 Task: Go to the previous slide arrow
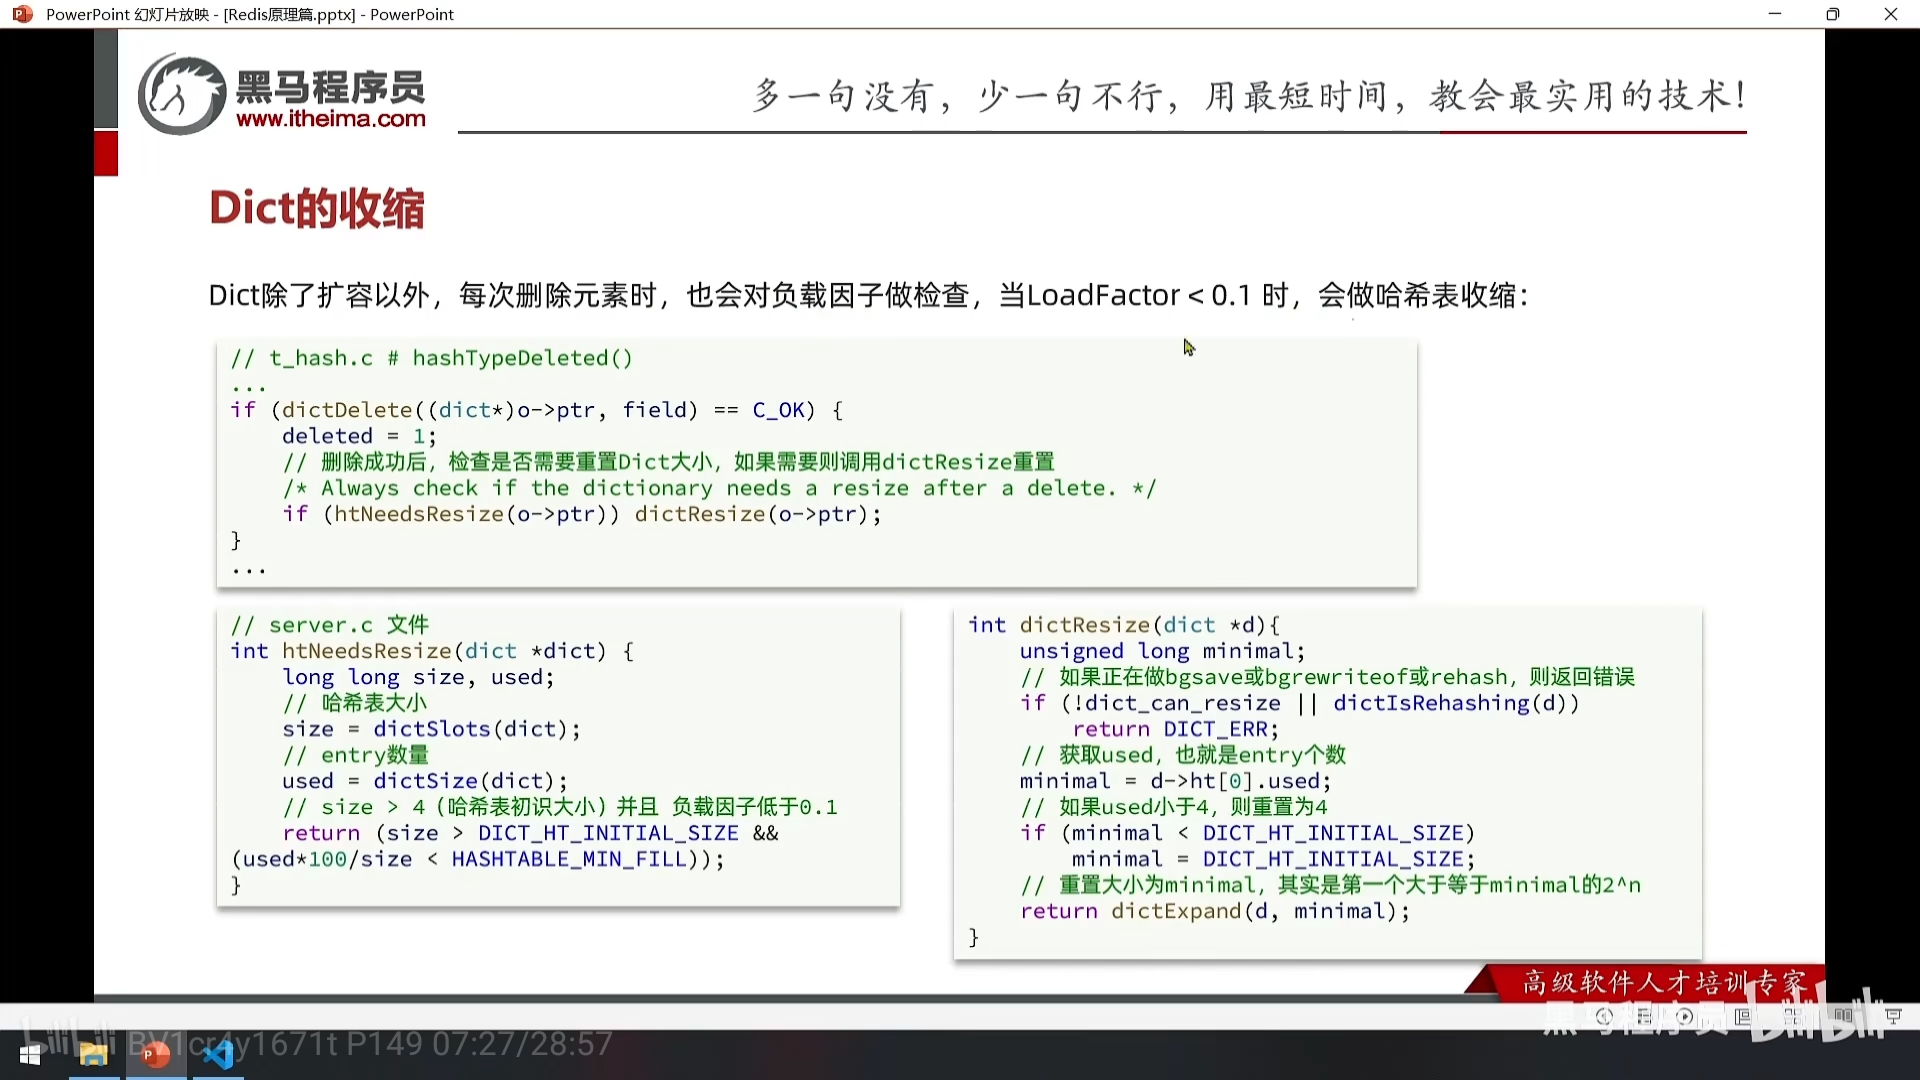click(1604, 1016)
